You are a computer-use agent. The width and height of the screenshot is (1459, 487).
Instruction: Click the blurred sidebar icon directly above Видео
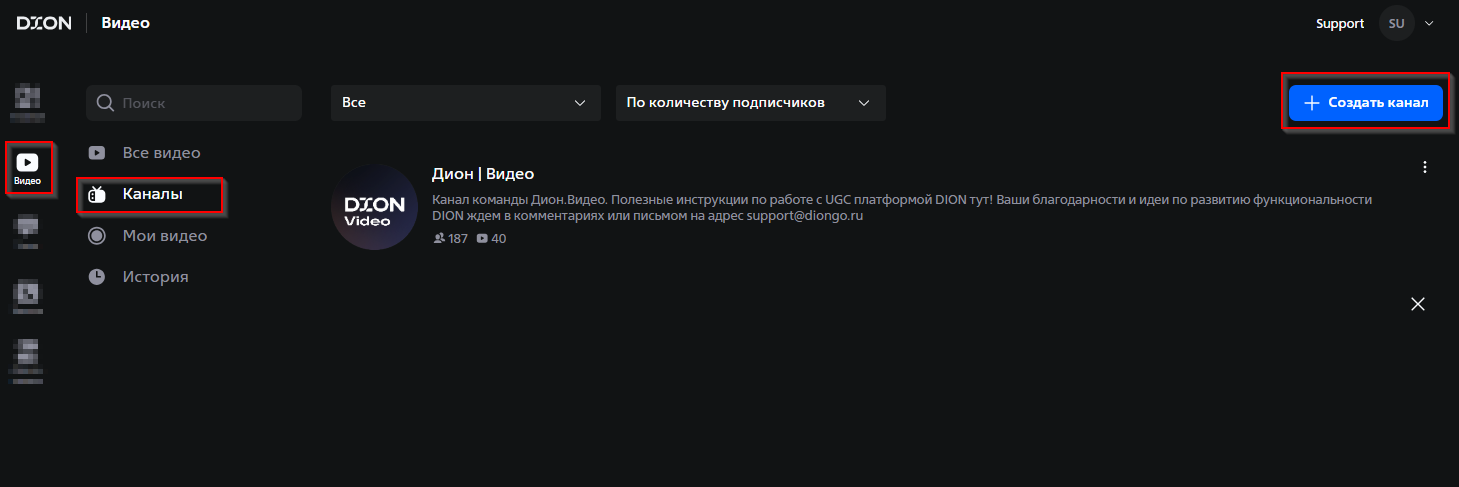coord(27,102)
